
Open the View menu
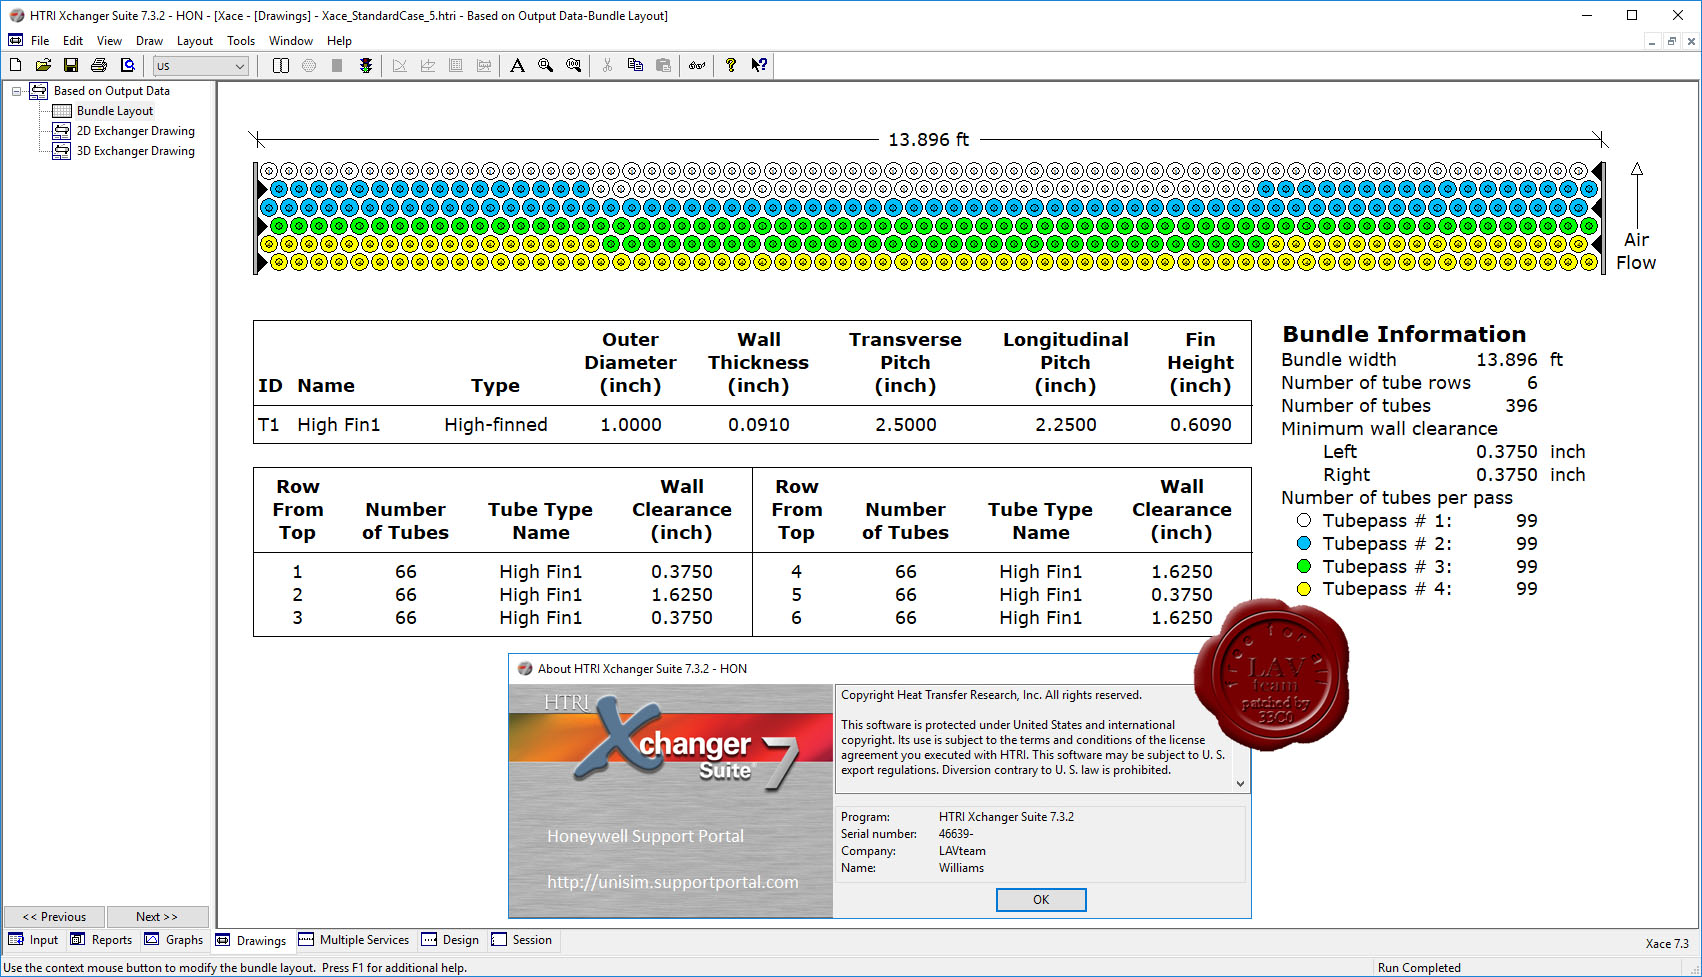pos(109,41)
